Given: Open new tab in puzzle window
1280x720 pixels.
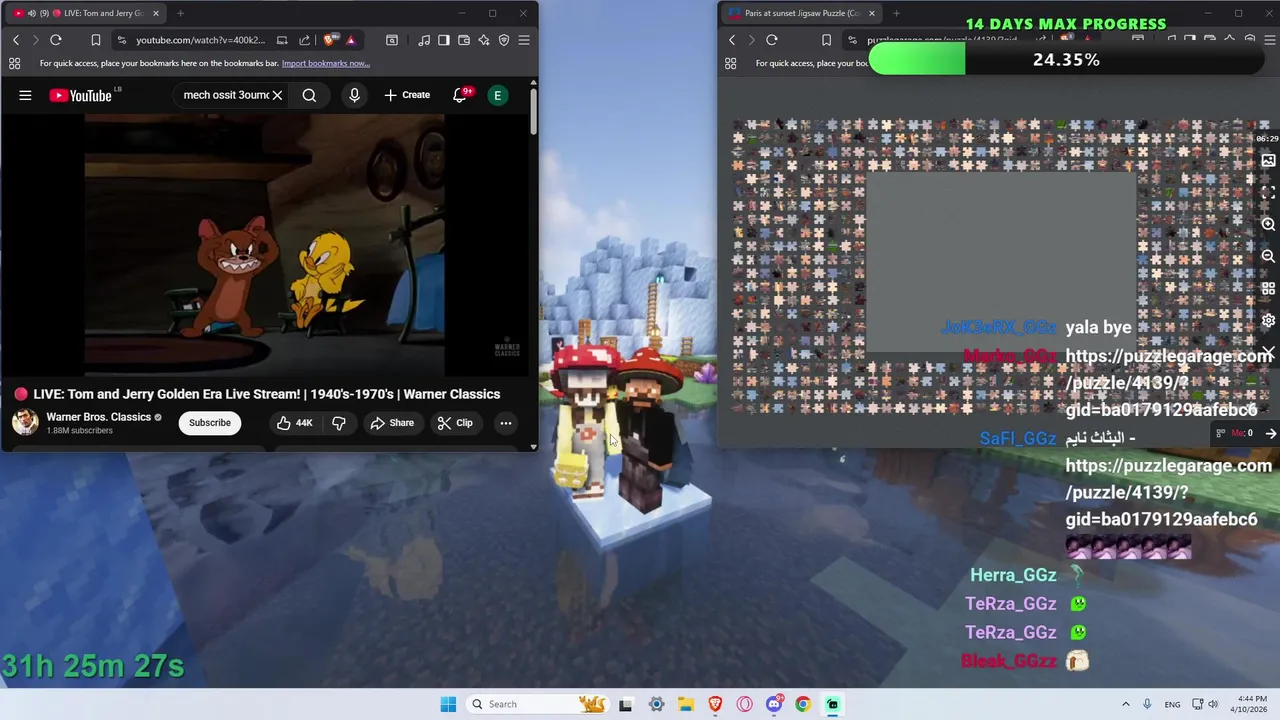Looking at the screenshot, I should click(896, 13).
